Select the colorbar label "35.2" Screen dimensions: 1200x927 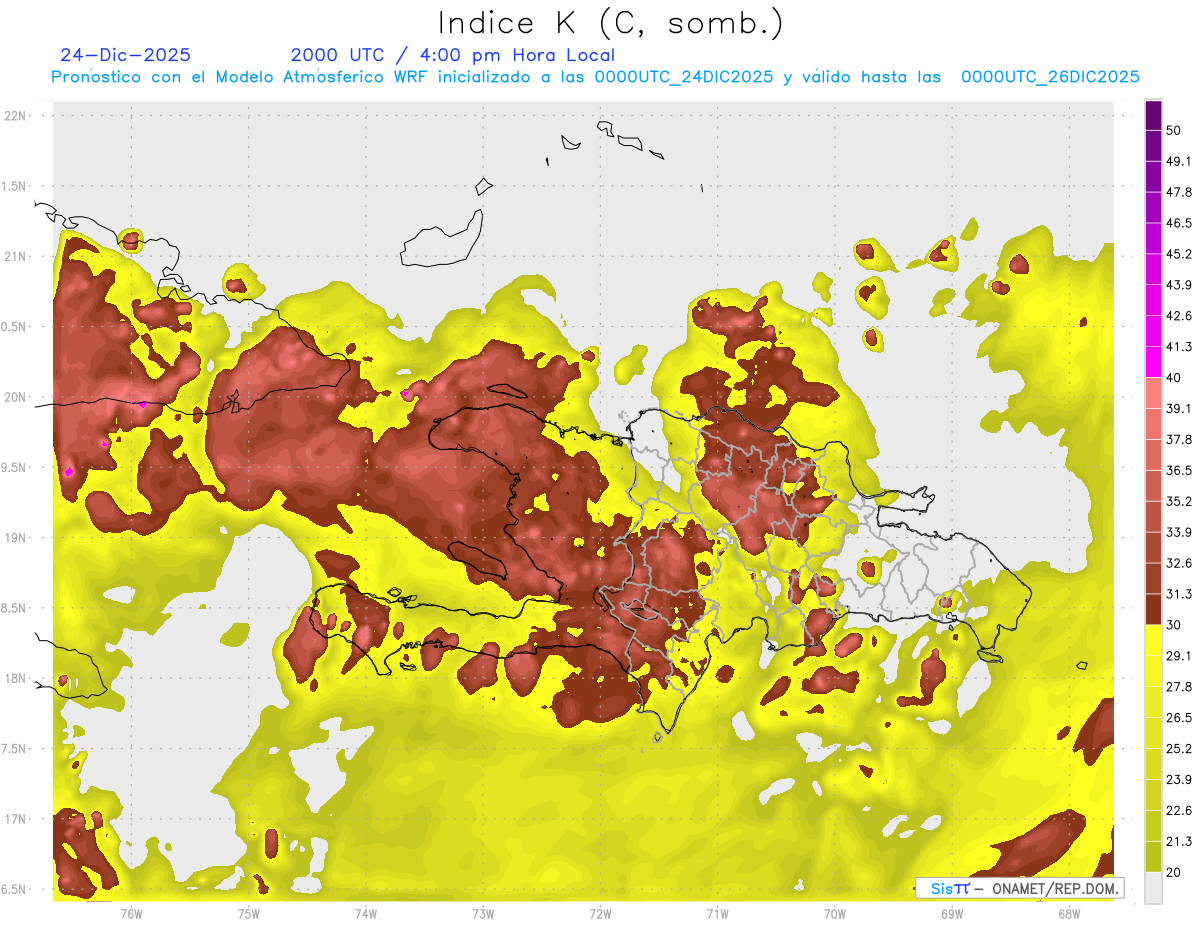(x=1179, y=501)
